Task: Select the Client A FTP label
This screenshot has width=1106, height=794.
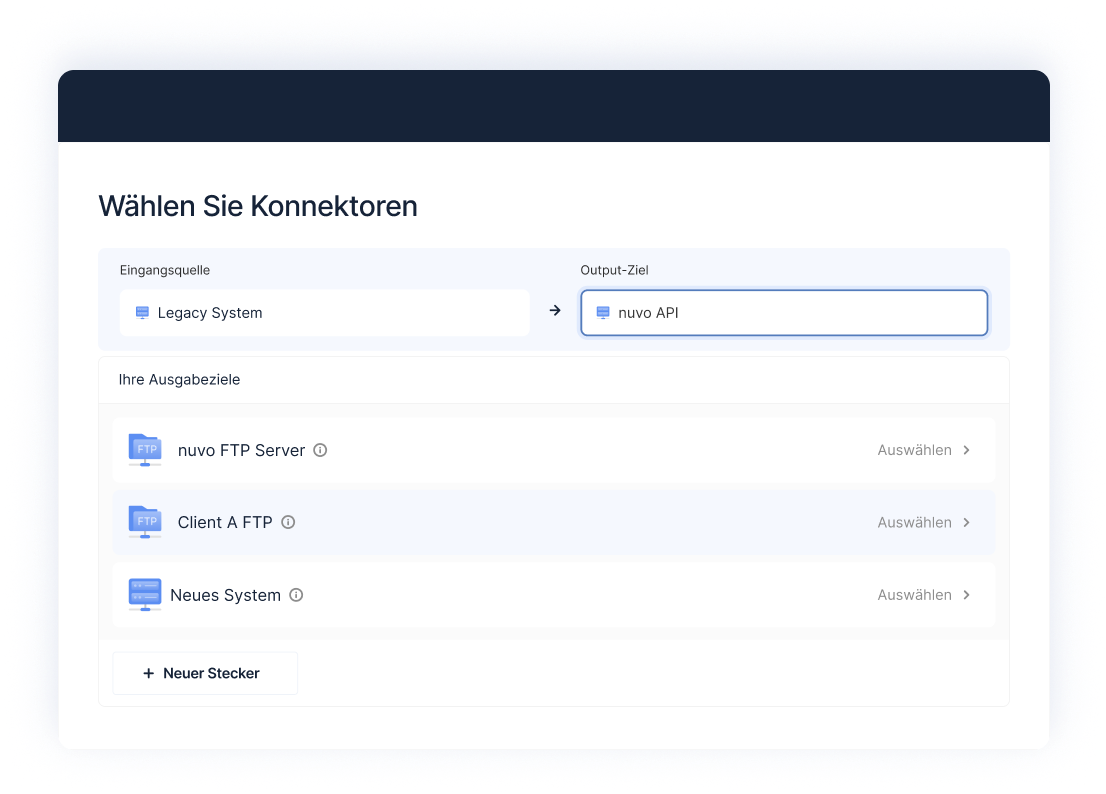Action: tap(225, 522)
